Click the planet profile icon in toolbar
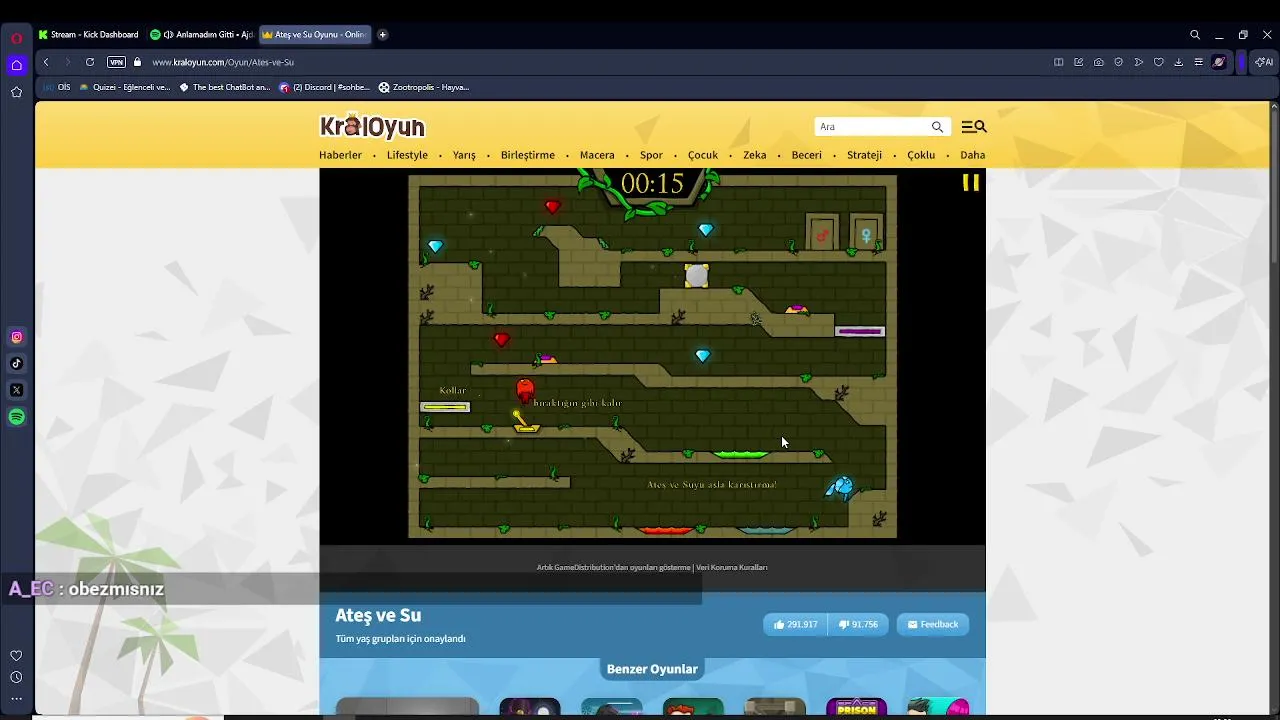Viewport: 1280px width, 720px height. coord(1219,62)
